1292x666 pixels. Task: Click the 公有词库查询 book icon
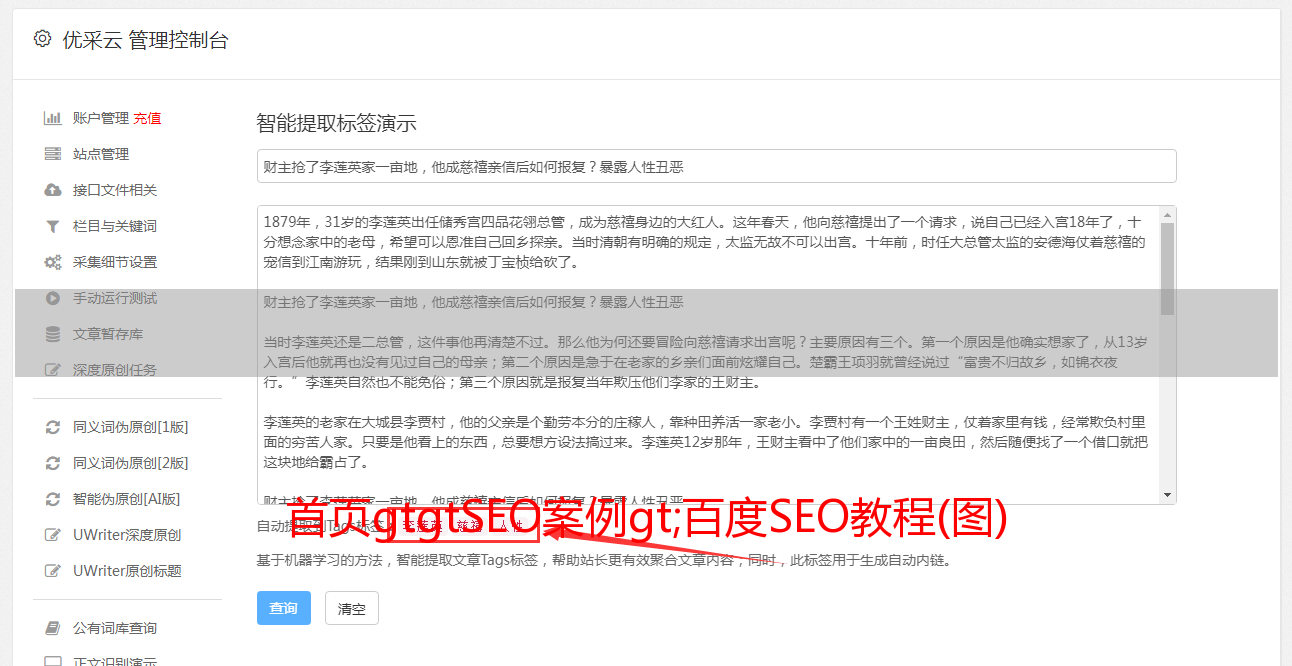click(53, 628)
